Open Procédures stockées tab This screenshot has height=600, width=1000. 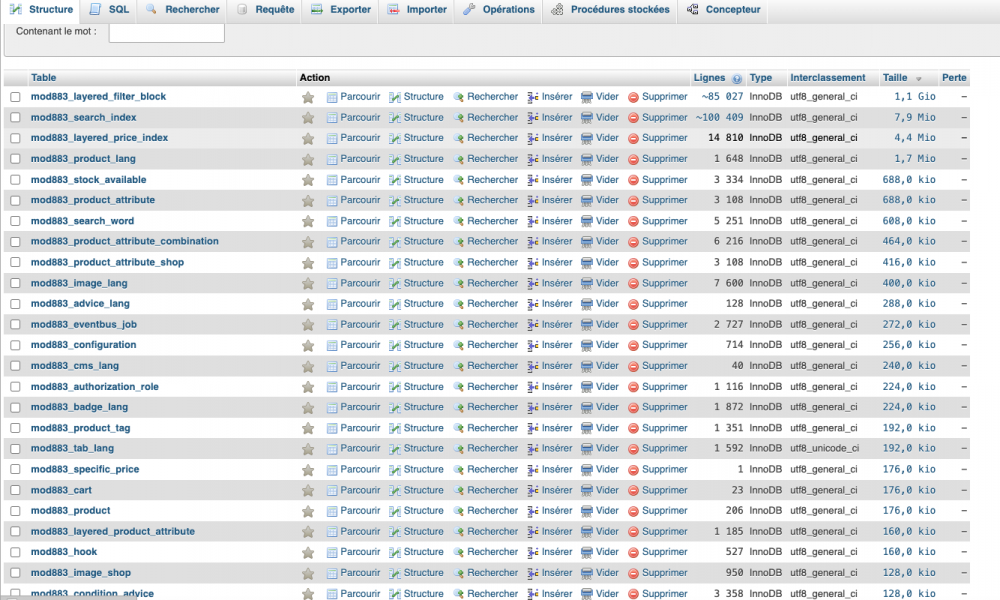click(x=610, y=10)
